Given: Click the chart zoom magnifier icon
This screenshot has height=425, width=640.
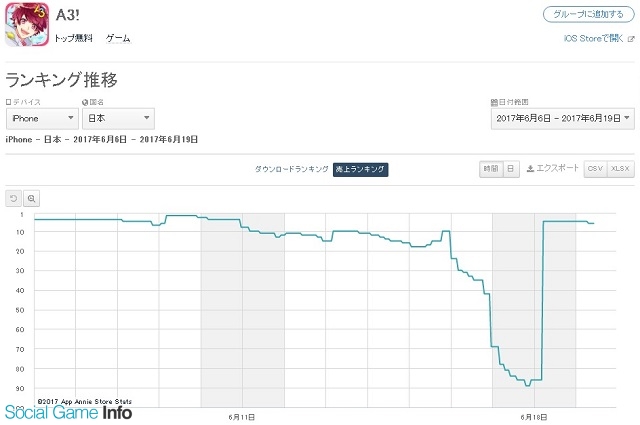Looking at the screenshot, I should pos(31,198).
